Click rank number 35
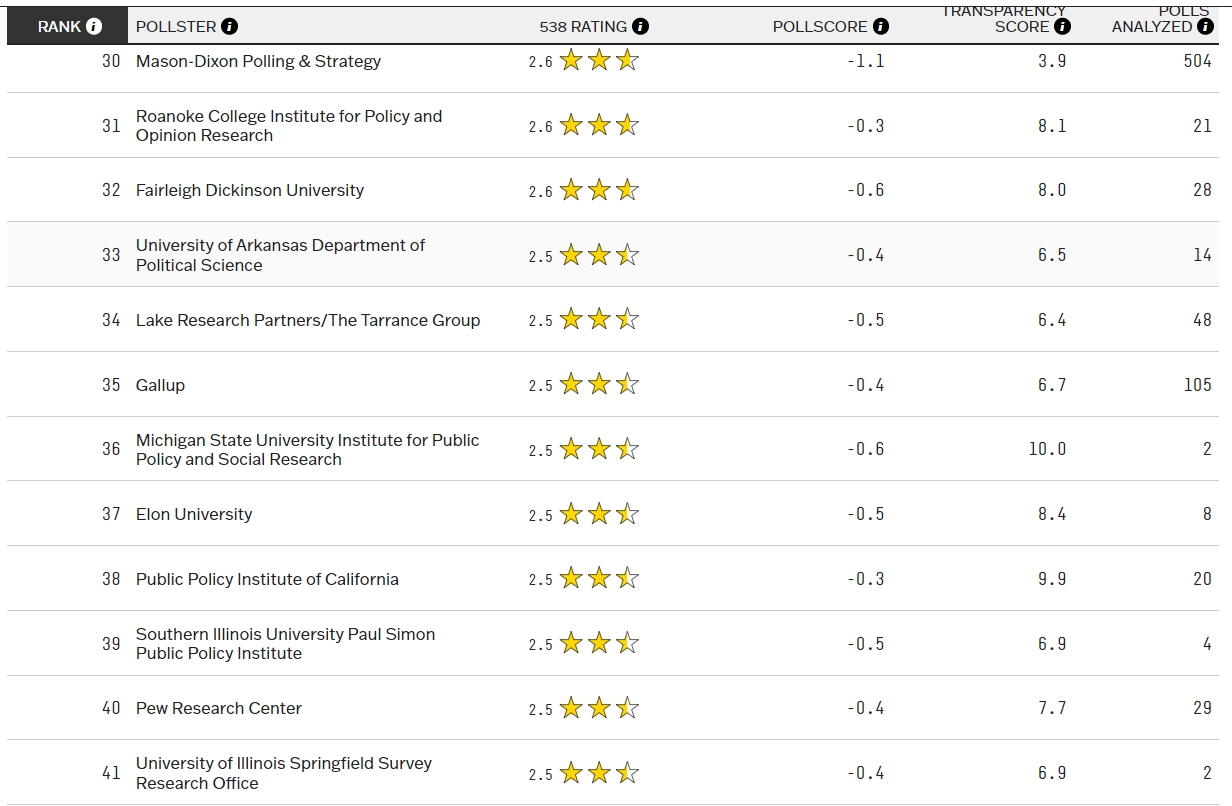The height and width of the screenshot is (806, 1232). (x=111, y=385)
